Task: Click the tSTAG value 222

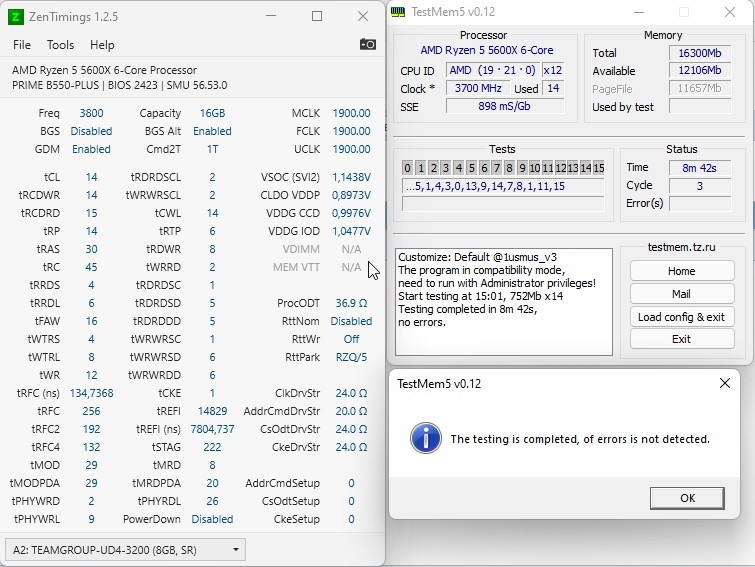Action: click(212, 447)
